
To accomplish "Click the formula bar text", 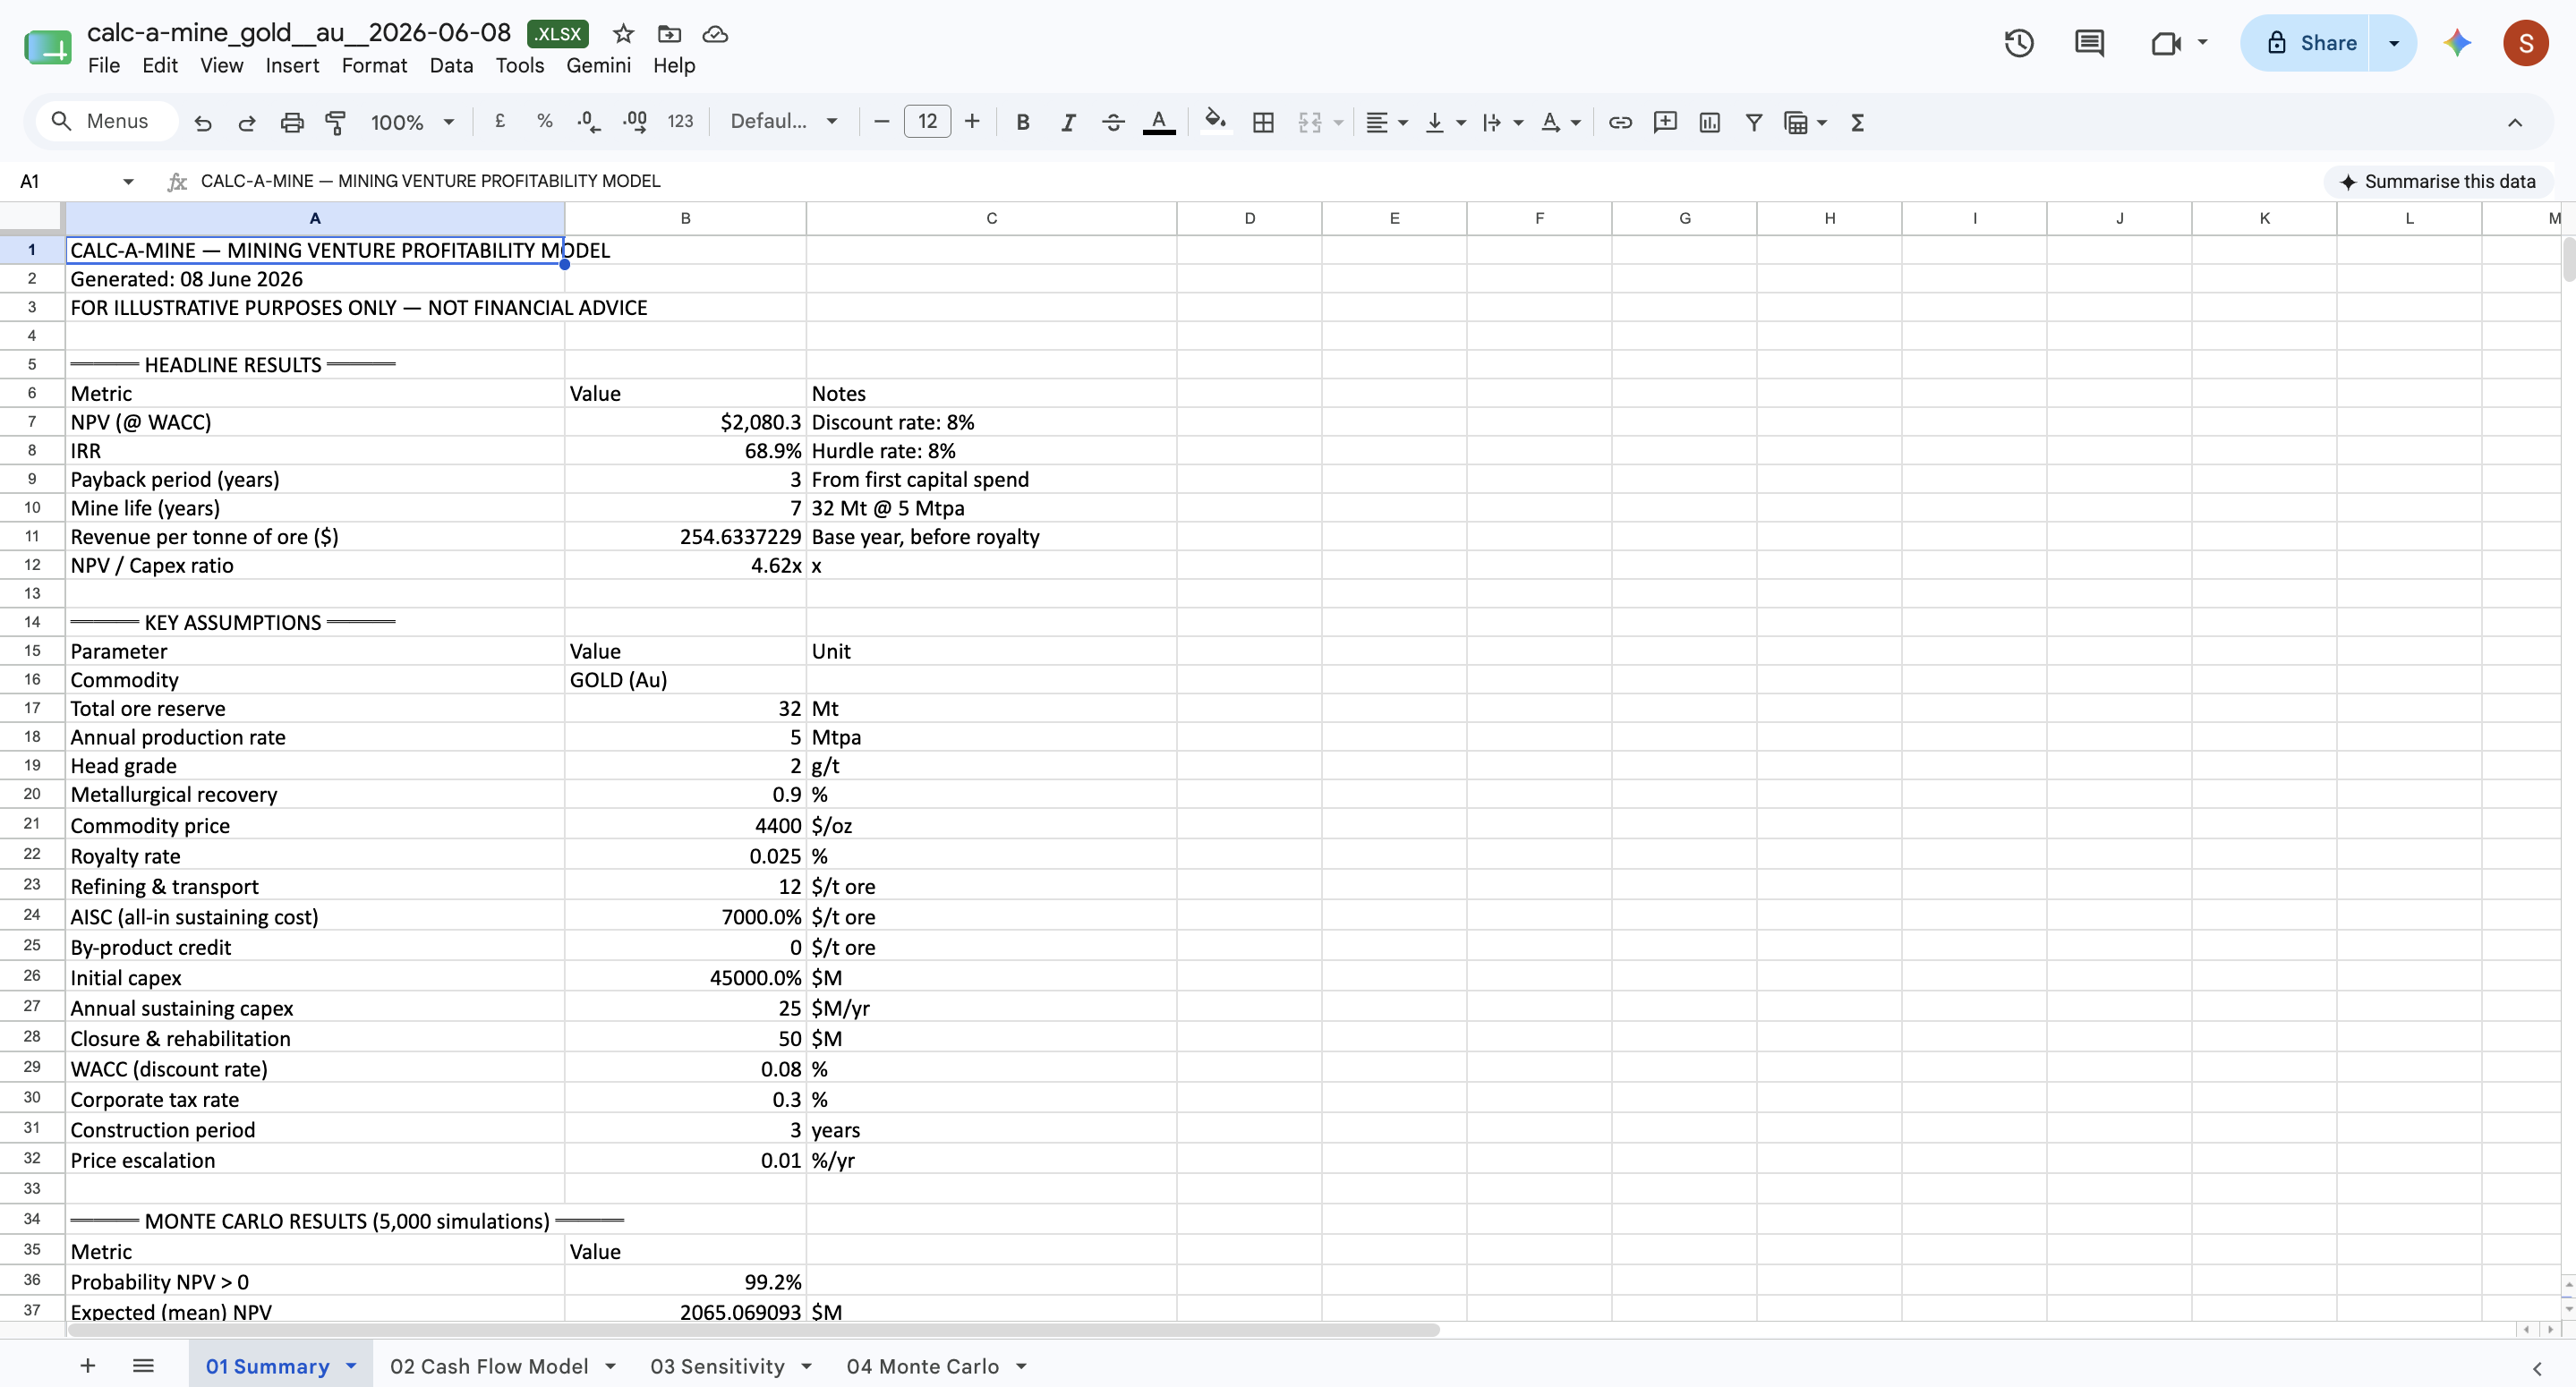I will tap(430, 181).
